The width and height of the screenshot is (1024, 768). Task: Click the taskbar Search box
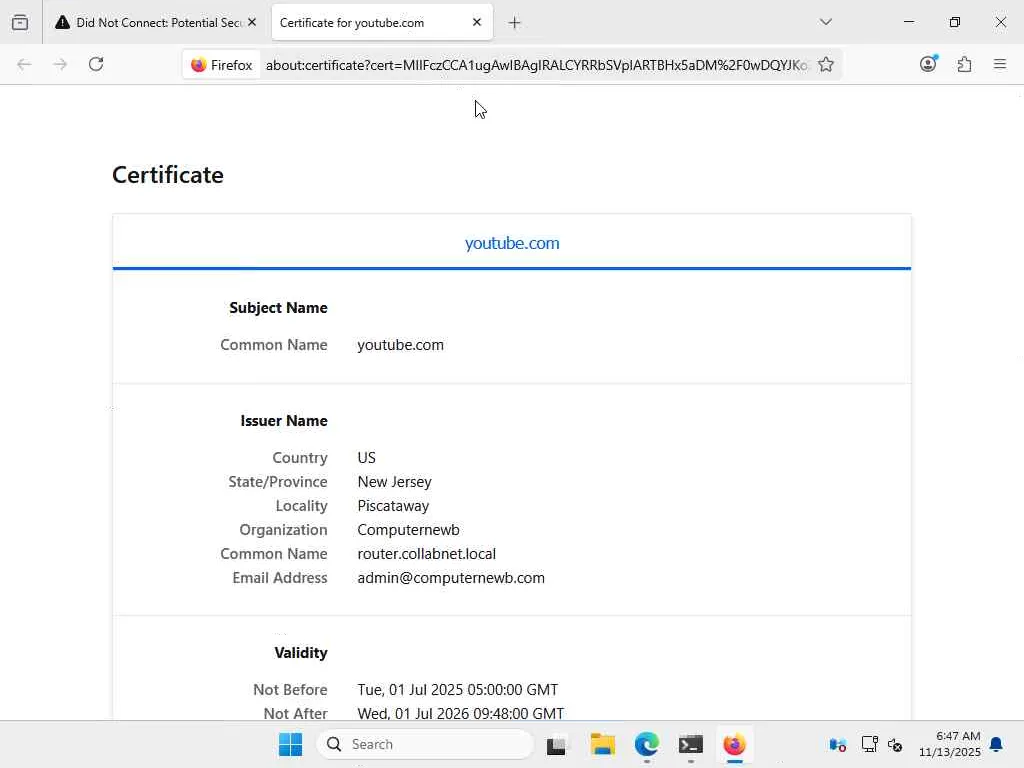point(425,744)
